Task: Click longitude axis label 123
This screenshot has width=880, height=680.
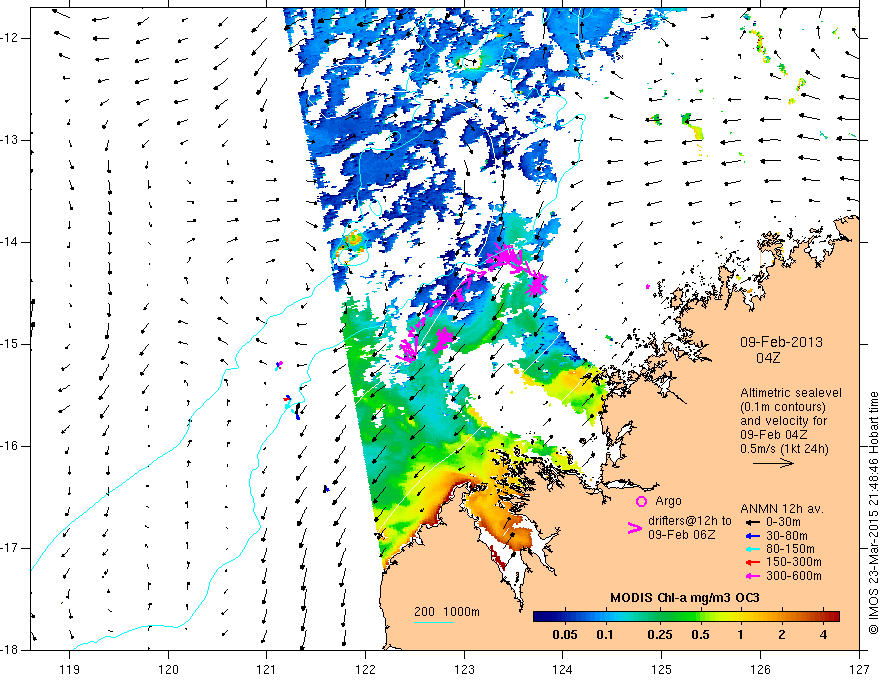Action: [464, 669]
